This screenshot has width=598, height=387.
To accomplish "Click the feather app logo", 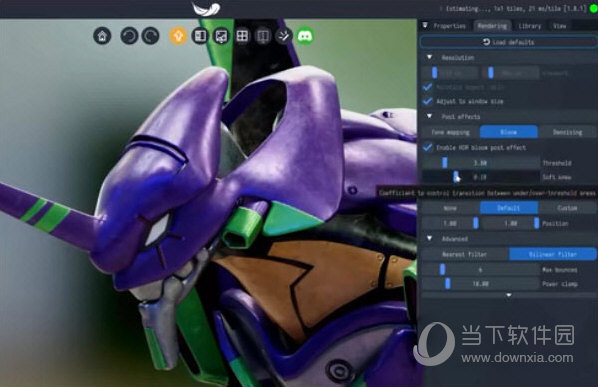I will (206, 9).
